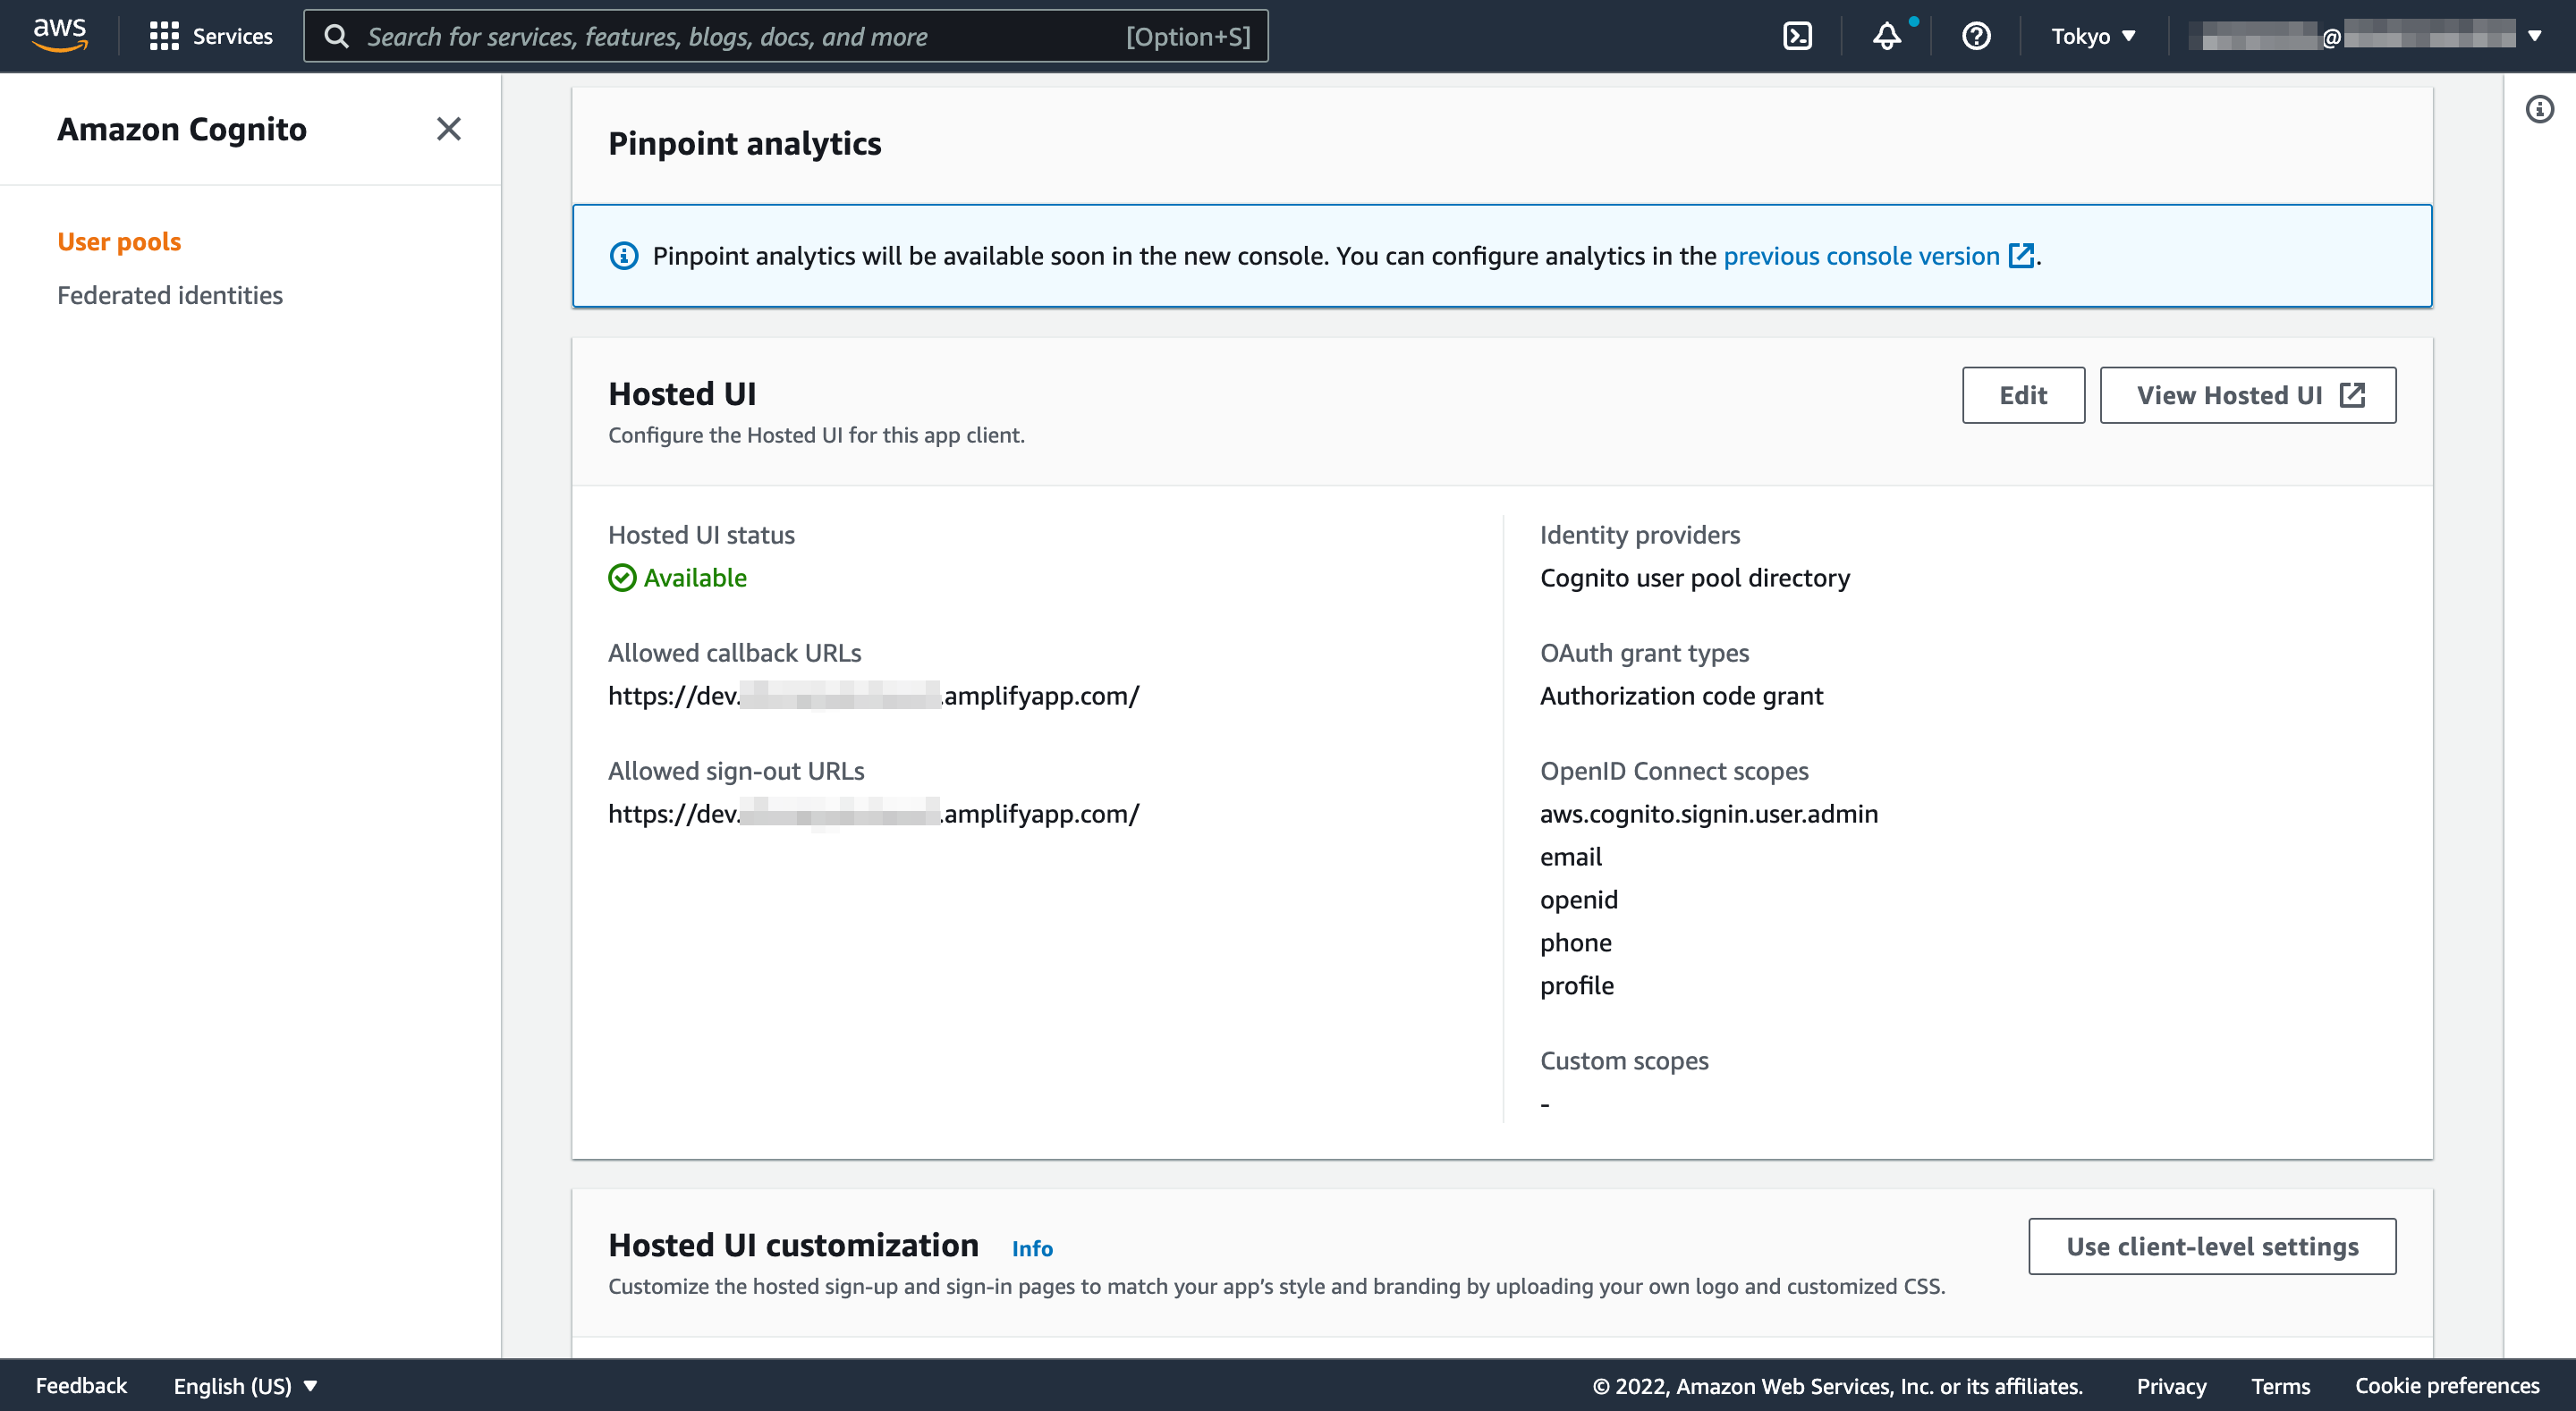Select Federated identities in the sidebar
Image resolution: width=2576 pixels, height=1411 pixels.
(170, 295)
